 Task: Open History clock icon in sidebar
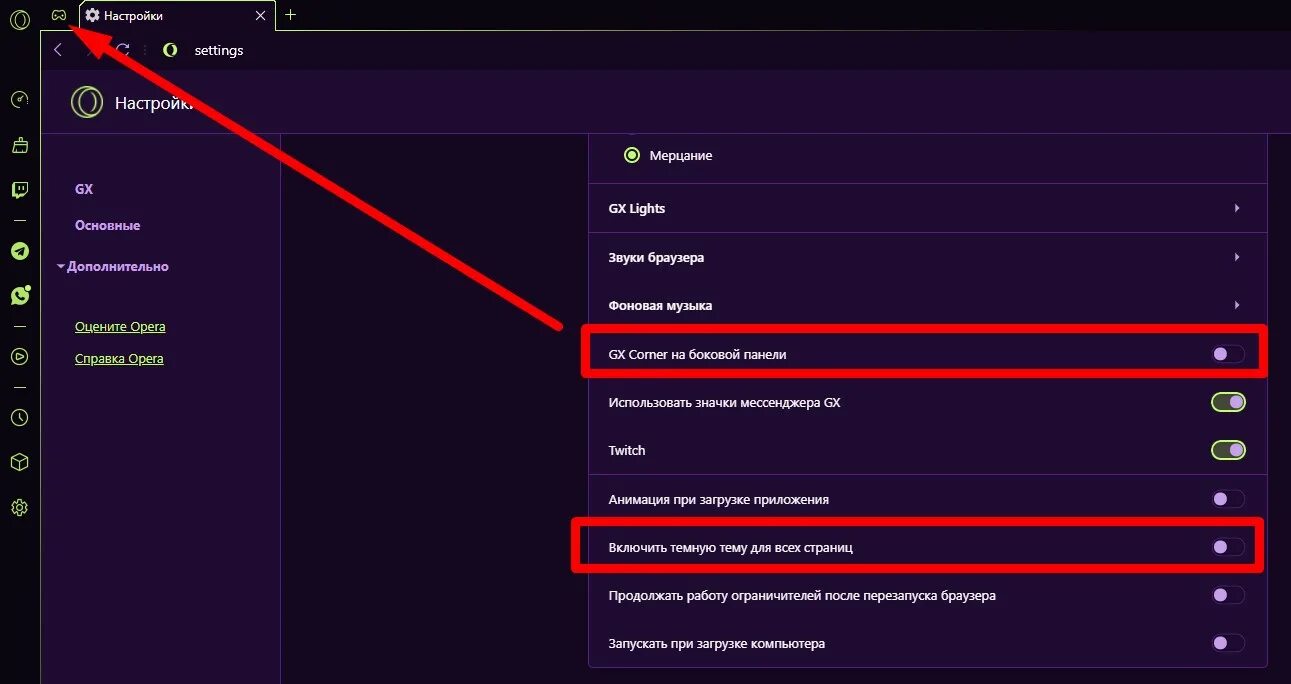coord(19,417)
